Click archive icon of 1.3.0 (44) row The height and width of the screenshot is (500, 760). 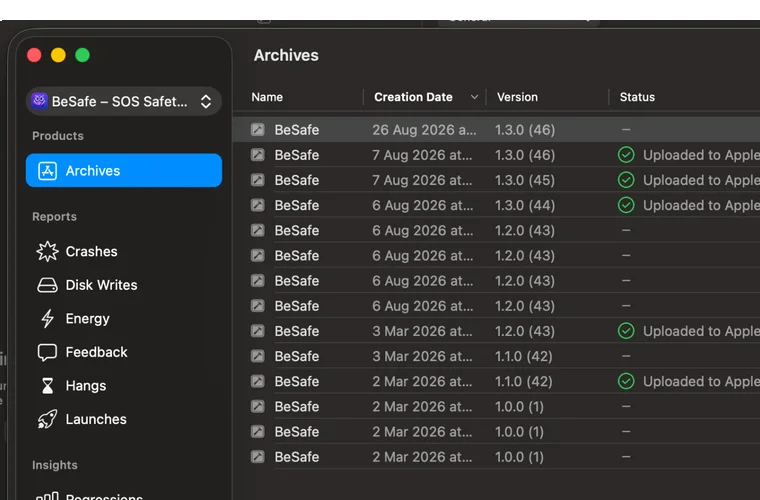257,205
